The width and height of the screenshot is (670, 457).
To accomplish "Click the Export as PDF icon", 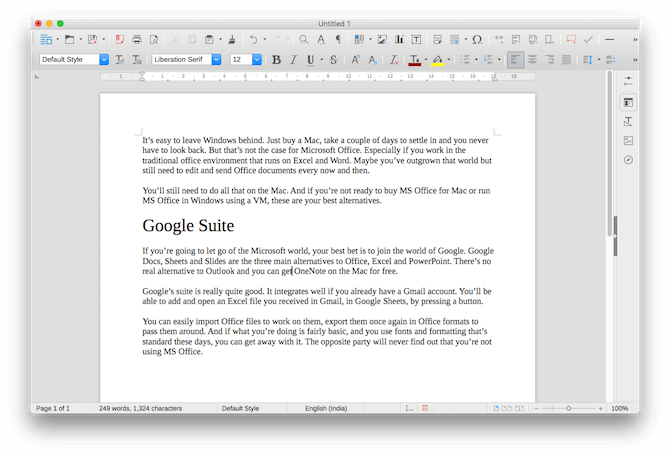I will 119,40.
